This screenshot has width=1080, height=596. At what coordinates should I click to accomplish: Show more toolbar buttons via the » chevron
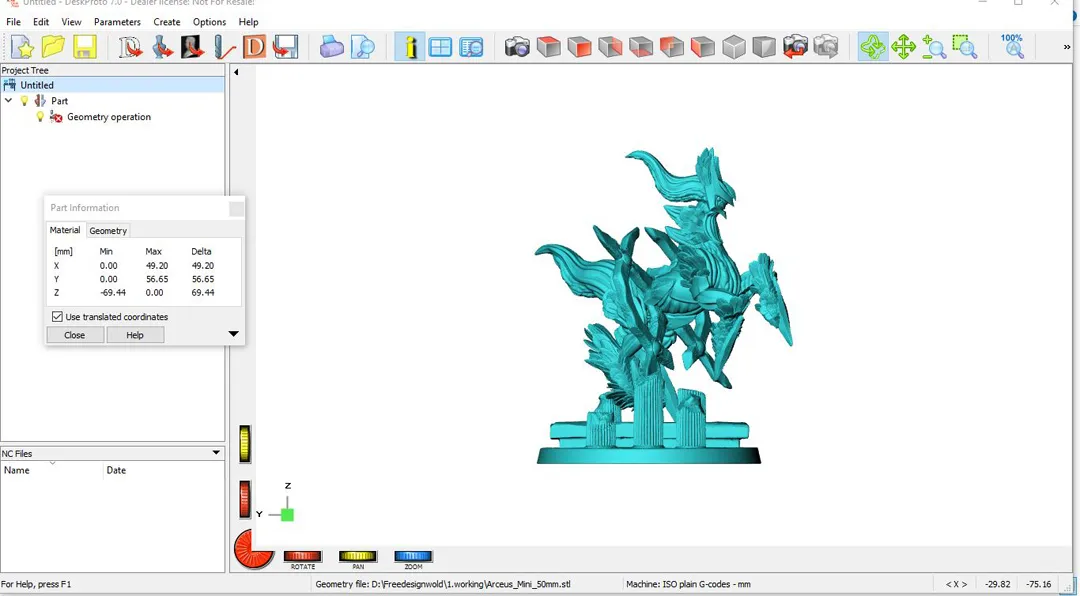click(1068, 47)
